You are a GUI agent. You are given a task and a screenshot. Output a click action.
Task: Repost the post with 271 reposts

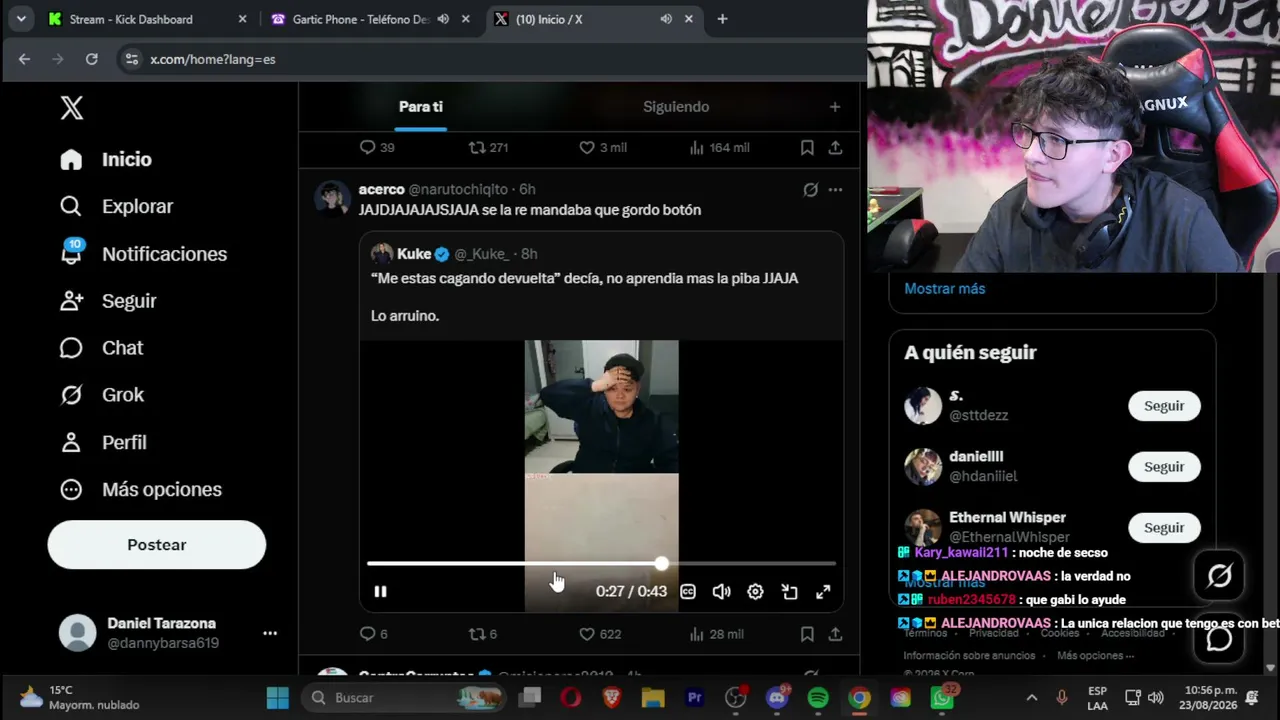pos(488,147)
